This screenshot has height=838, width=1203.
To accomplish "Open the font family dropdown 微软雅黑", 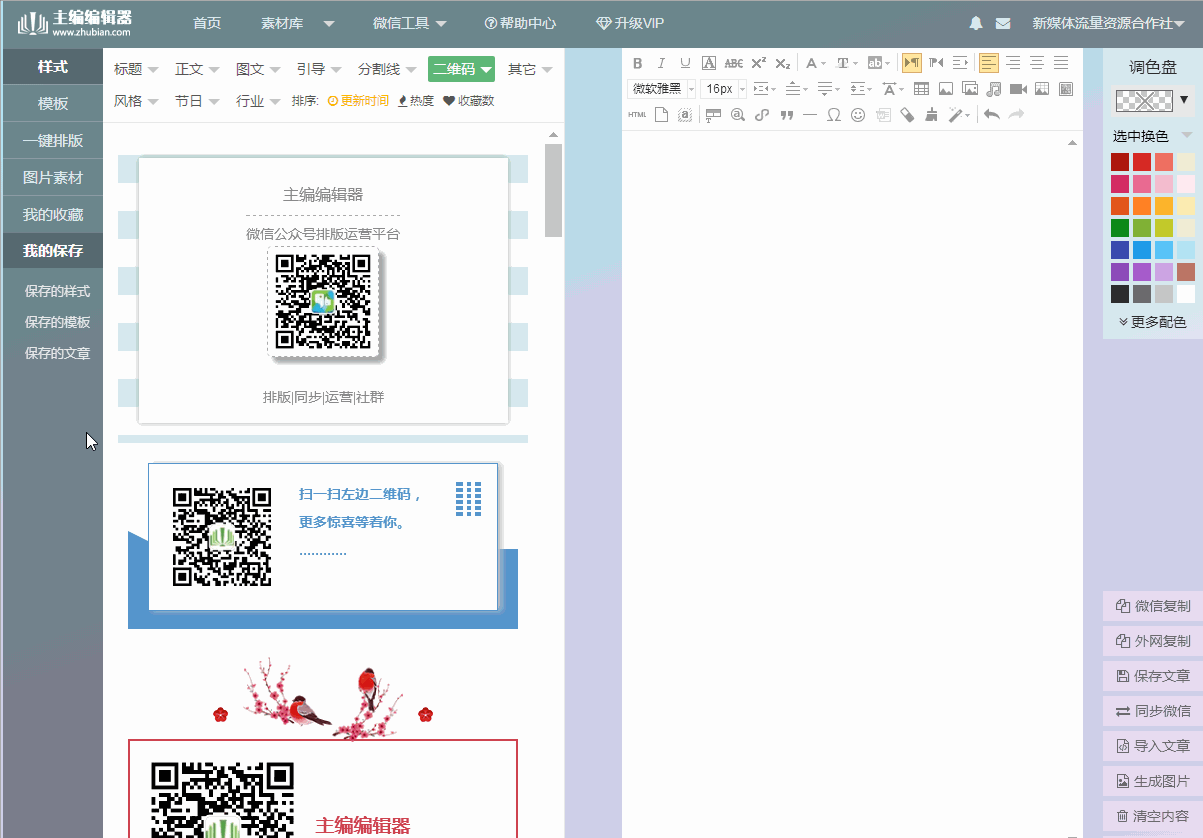I will [661, 89].
